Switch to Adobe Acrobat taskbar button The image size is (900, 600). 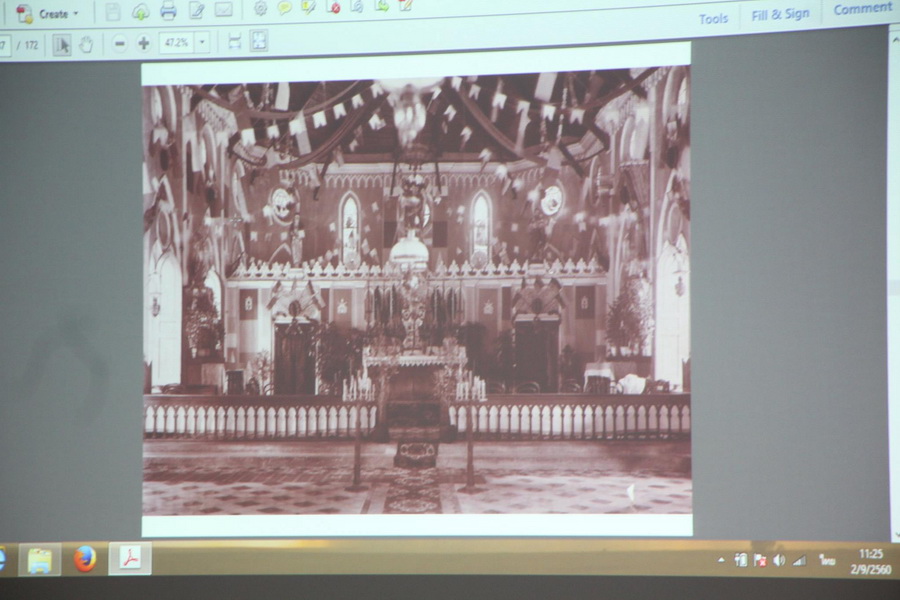[x=130, y=558]
